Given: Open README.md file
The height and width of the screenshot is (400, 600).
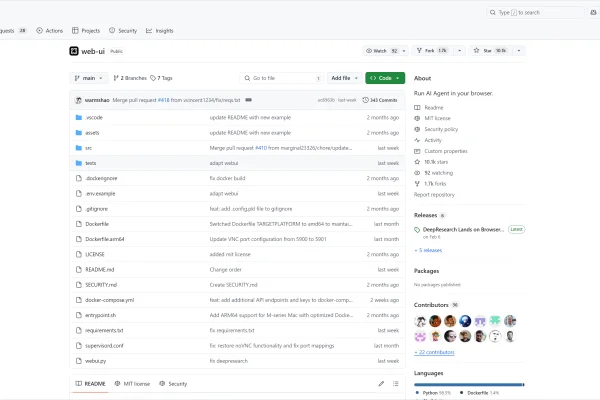Looking at the screenshot, I should coord(99,270).
